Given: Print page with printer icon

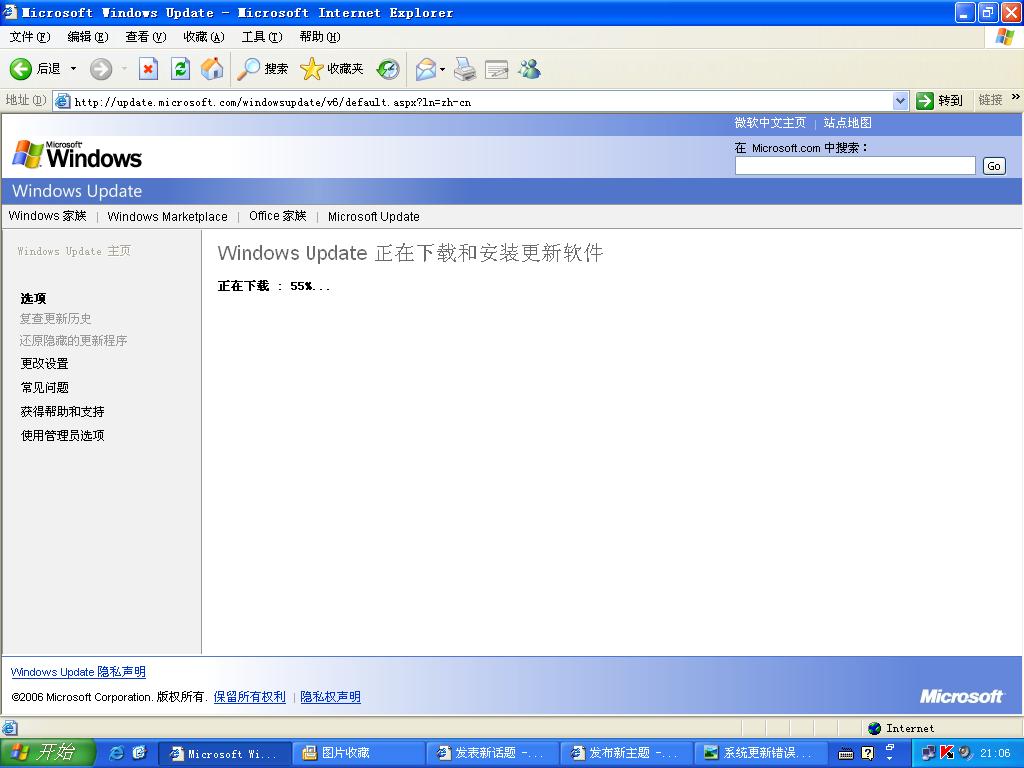Looking at the screenshot, I should 465,69.
